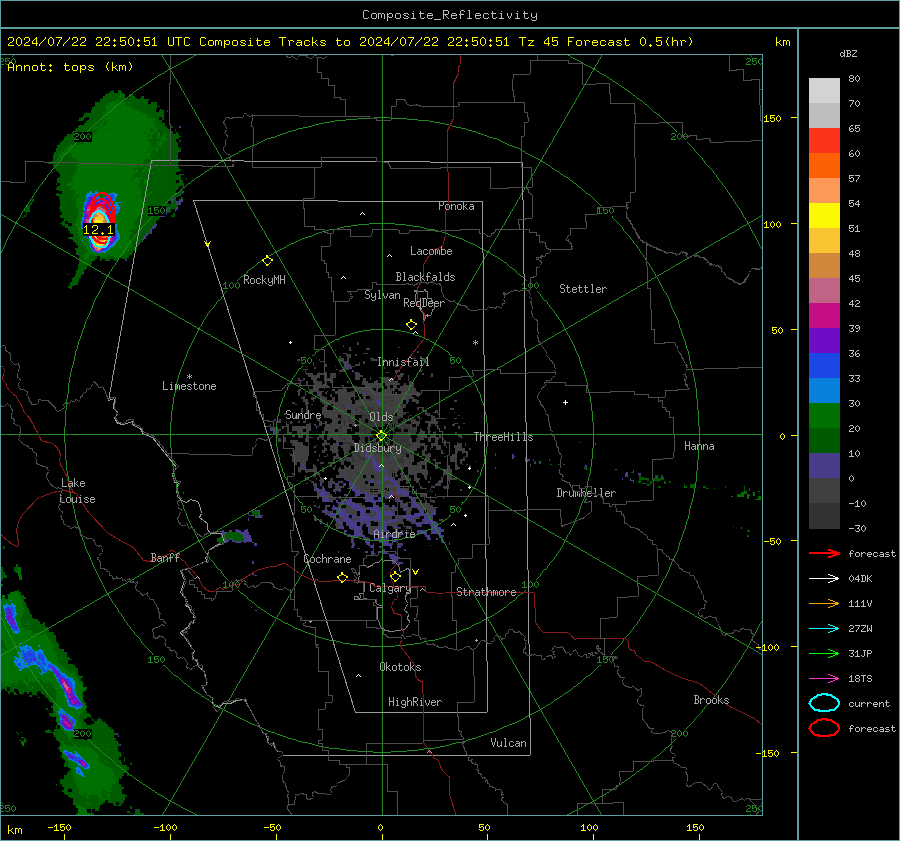This screenshot has height=841, width=900.
Task: Select the 39 dBZ purple color swatch
Action: (824, 341)
